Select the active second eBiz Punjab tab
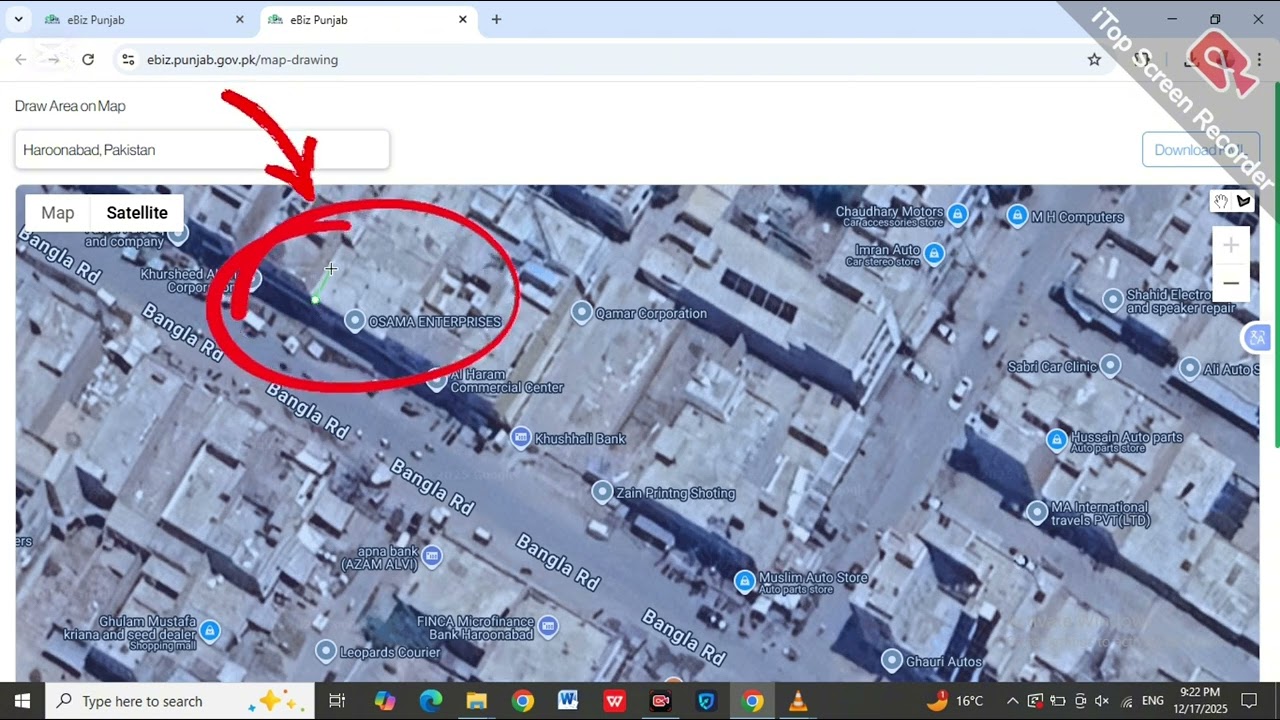Screen dimensions: 1280x720 pos(366,20)
